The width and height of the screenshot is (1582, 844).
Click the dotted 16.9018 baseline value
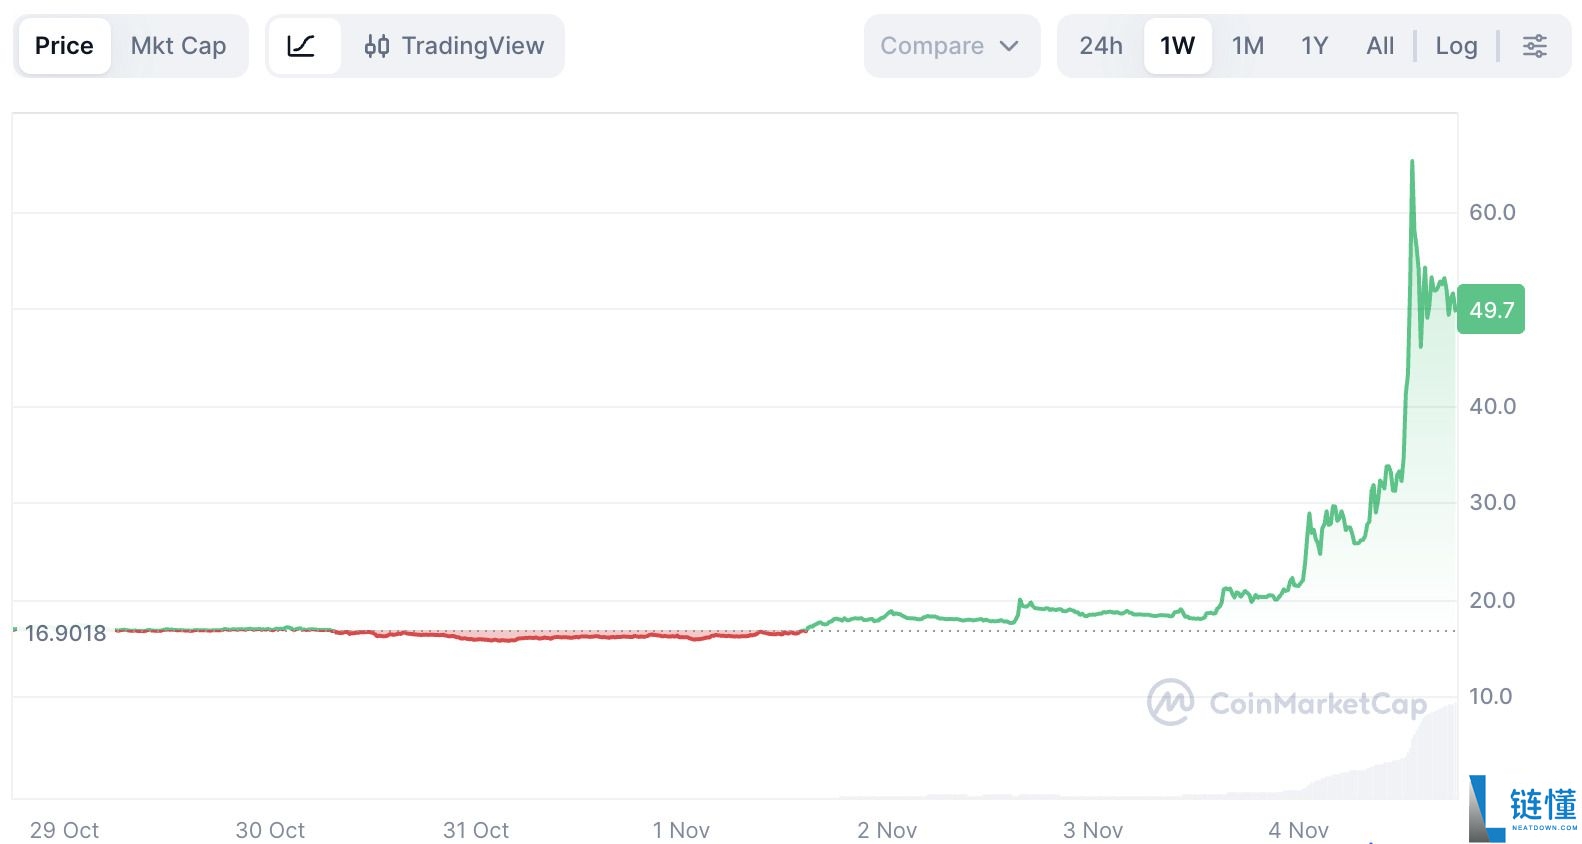(65, 632)
